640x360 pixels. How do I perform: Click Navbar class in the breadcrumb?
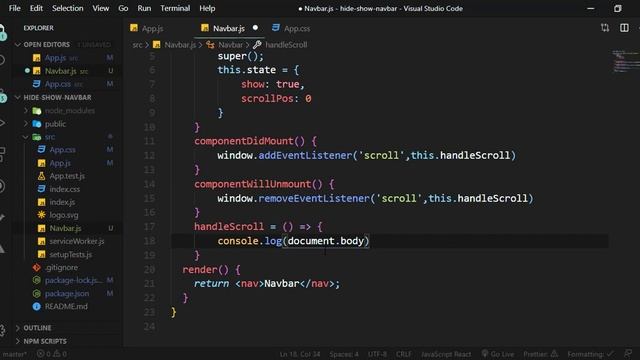click(x=230, y=44)
